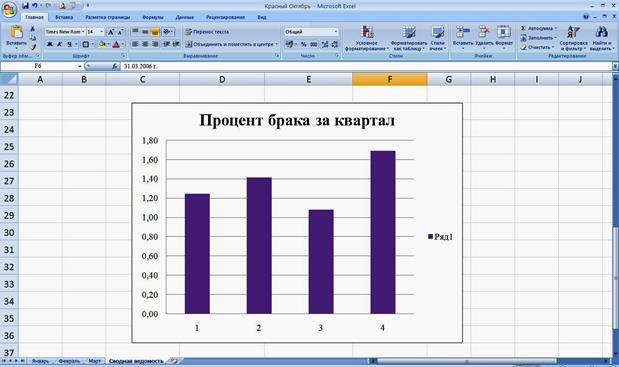Toggle bold formatting Ж button
Image resolution: width=619 pixels, height=367 pixels.
49,44
